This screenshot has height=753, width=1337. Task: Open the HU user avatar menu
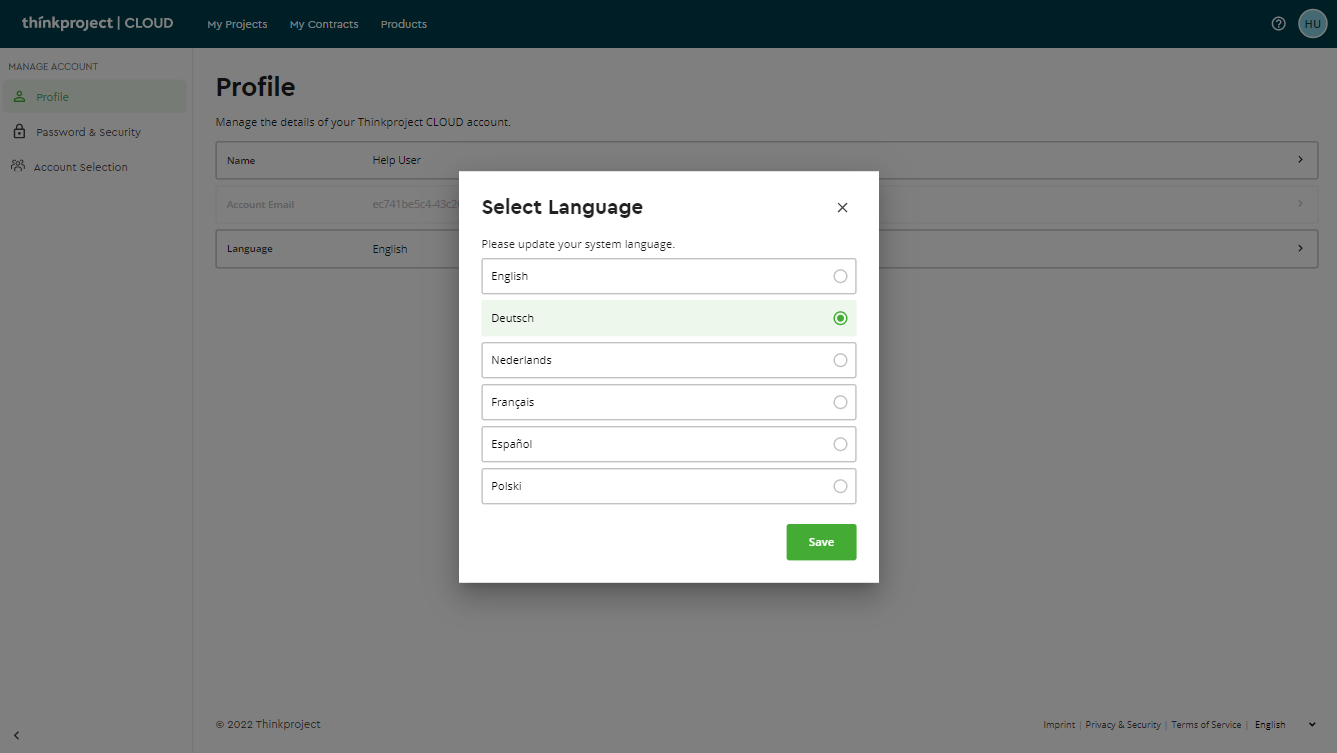(1312, 24)
